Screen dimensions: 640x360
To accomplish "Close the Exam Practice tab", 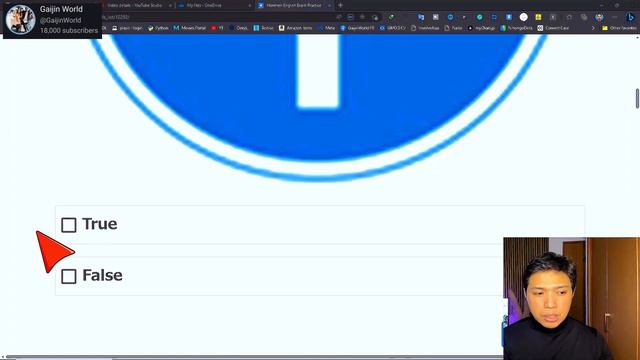I will (329, 5).
